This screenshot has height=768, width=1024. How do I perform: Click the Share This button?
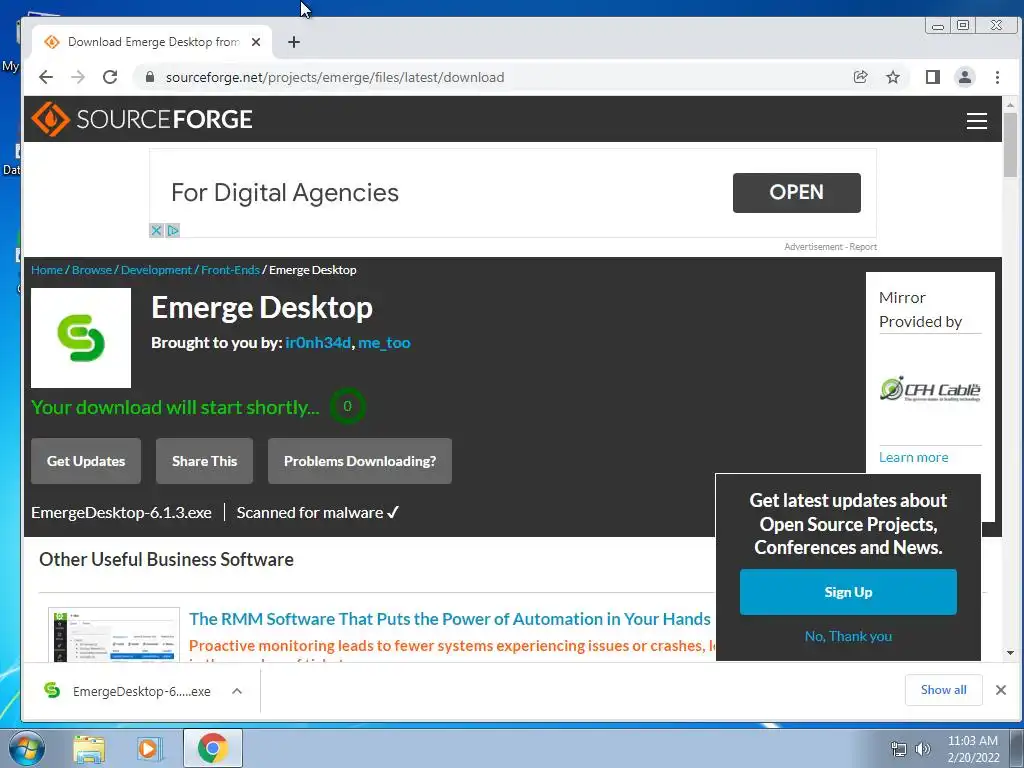204,461
